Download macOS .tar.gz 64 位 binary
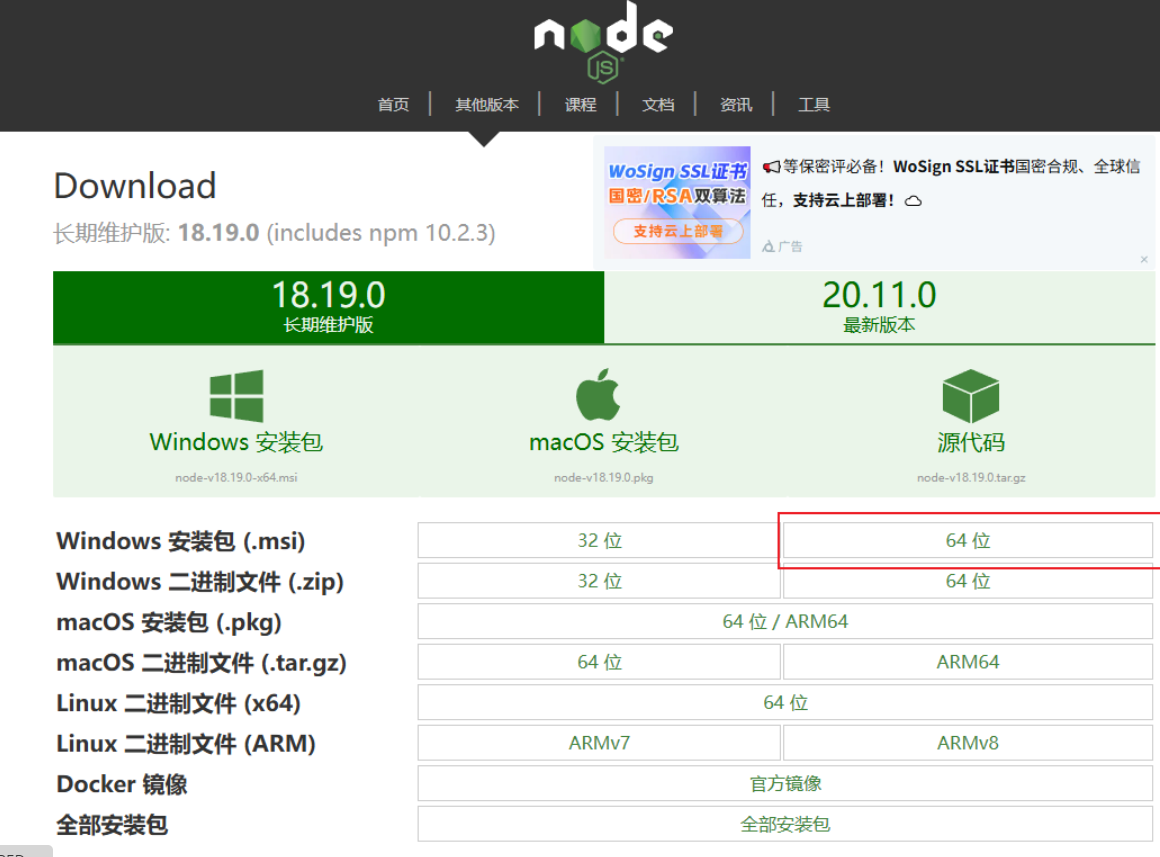The image size is (1160, 857). (599, 662)
